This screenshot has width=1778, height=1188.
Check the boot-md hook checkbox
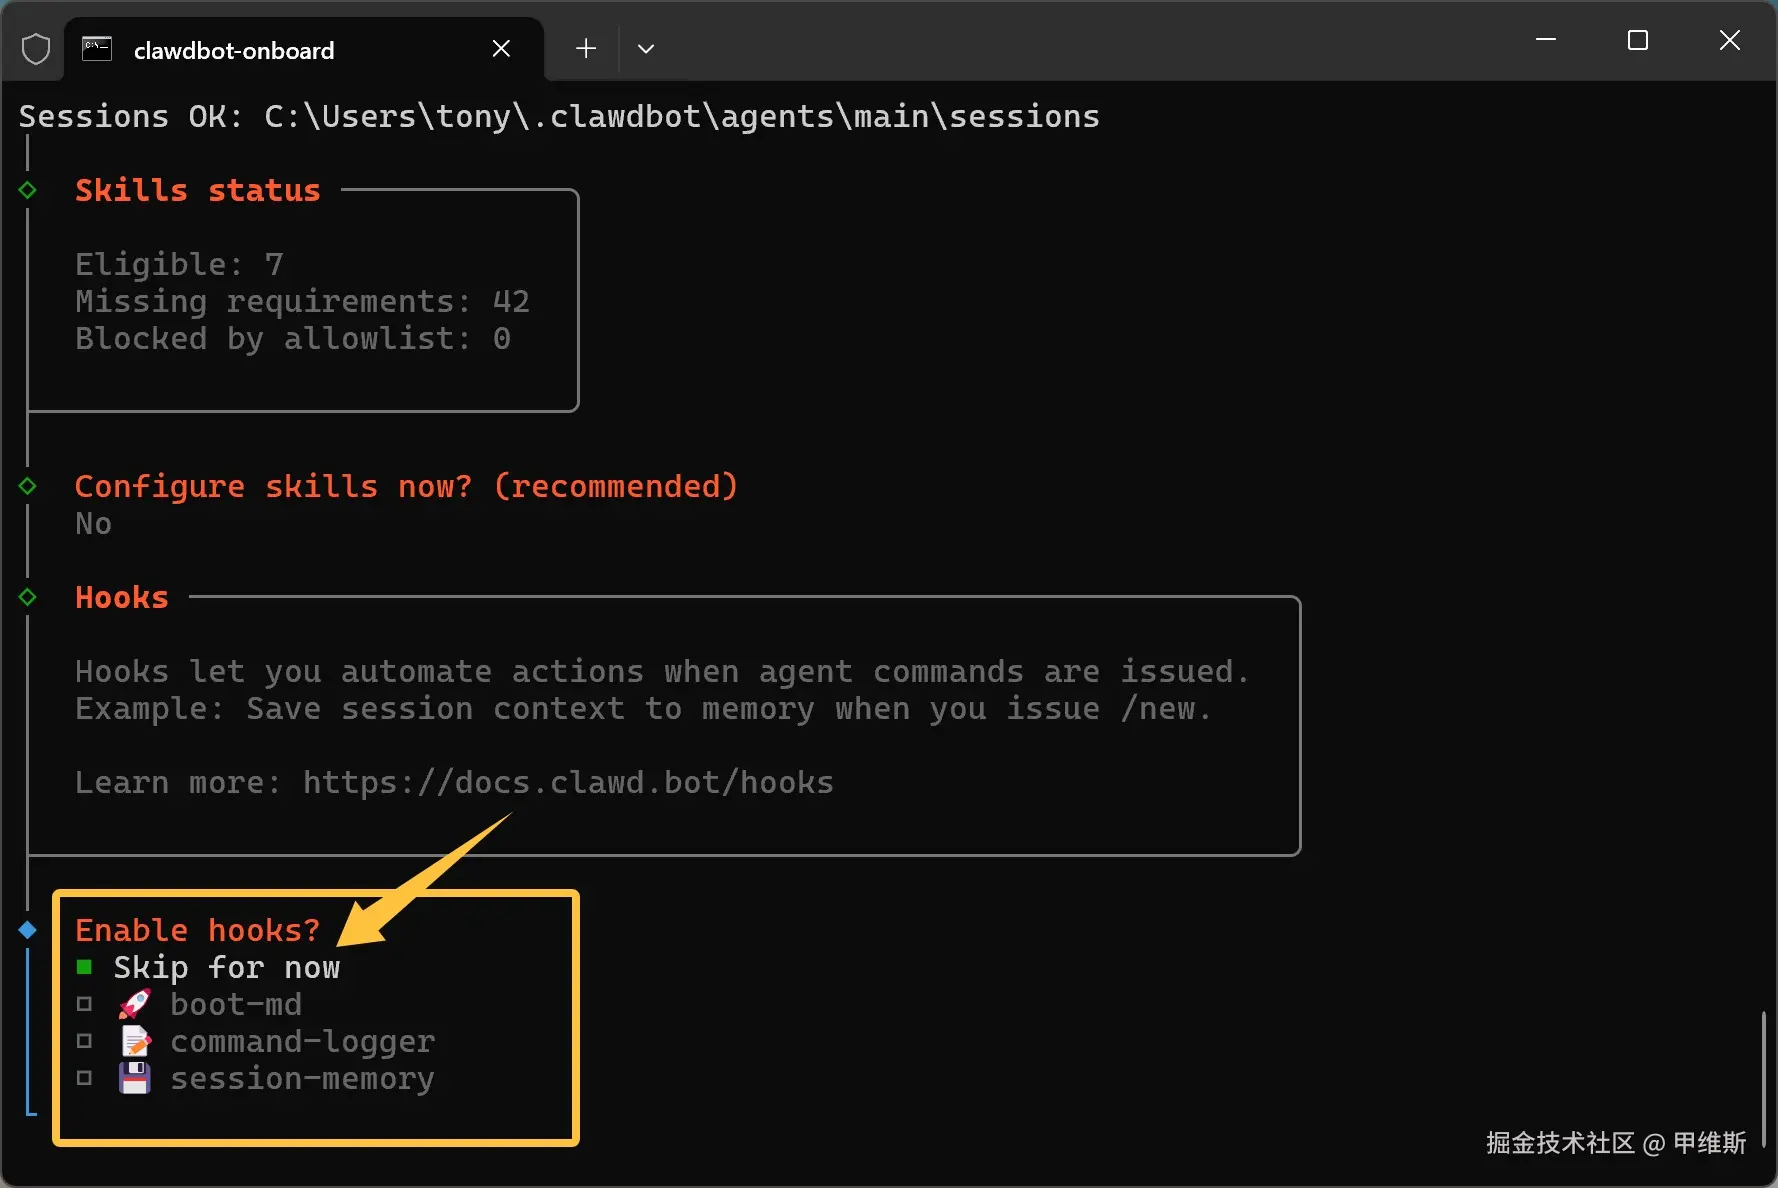(85, 1004)
